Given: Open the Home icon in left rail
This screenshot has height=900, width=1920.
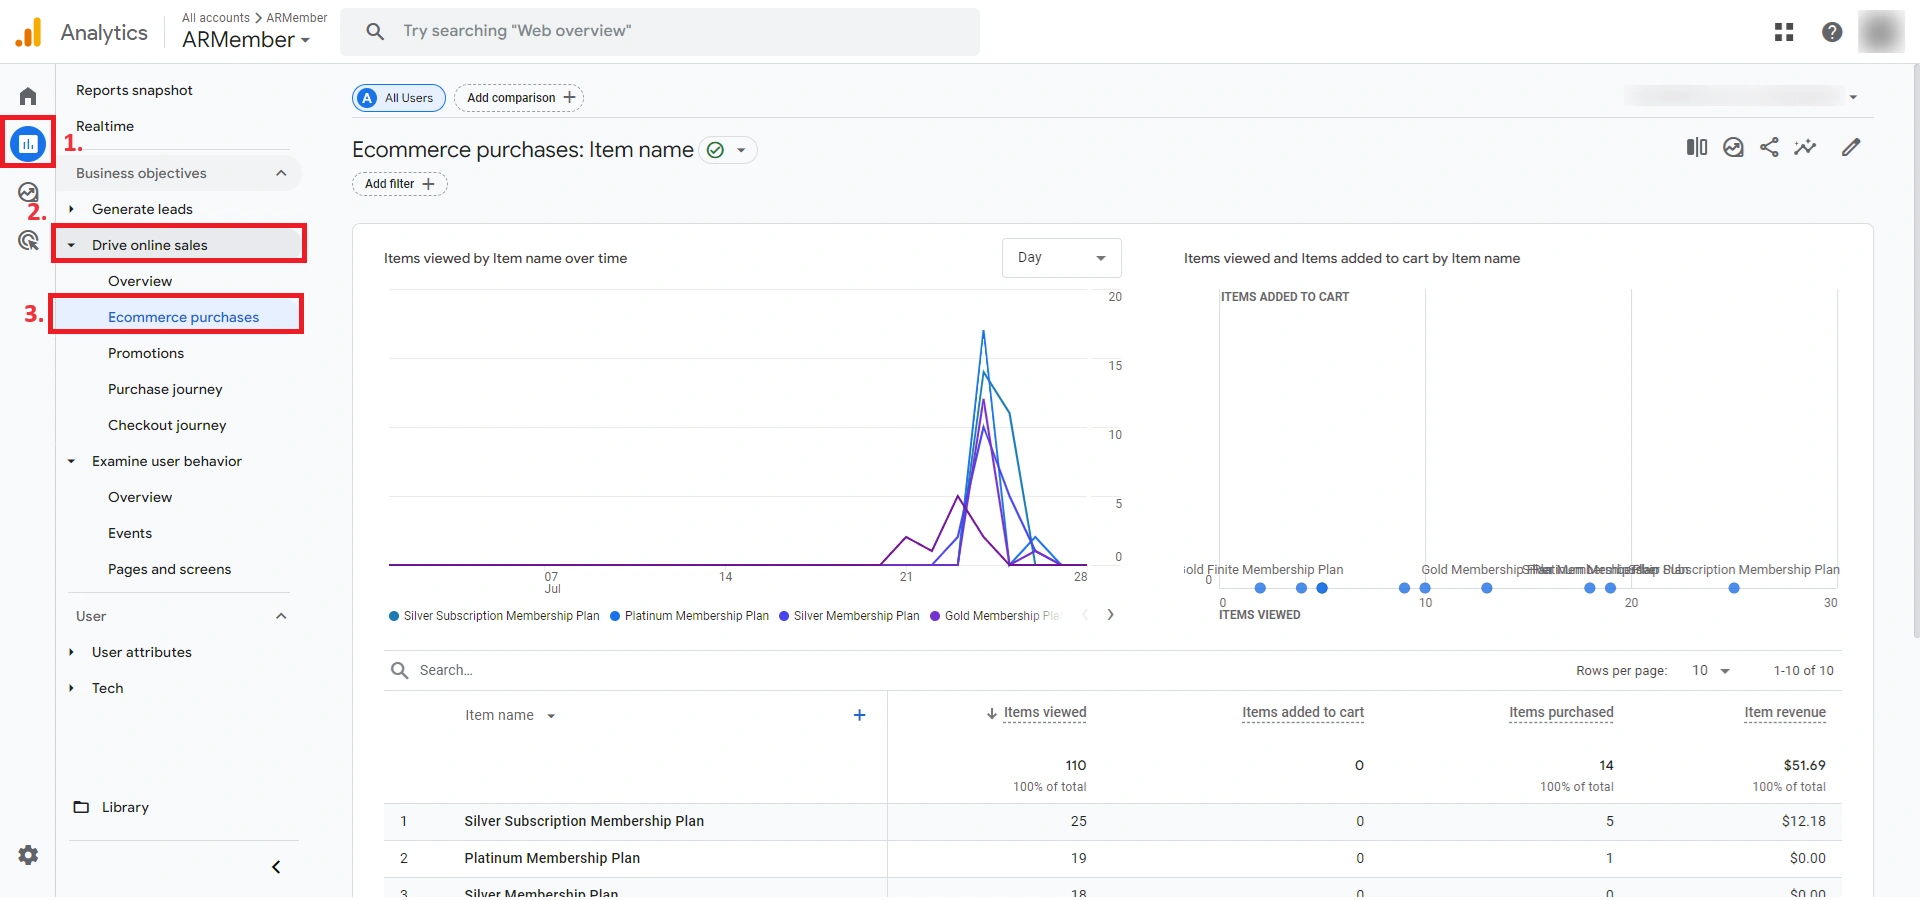Looking at the screenshot, I should coord(28,96).
